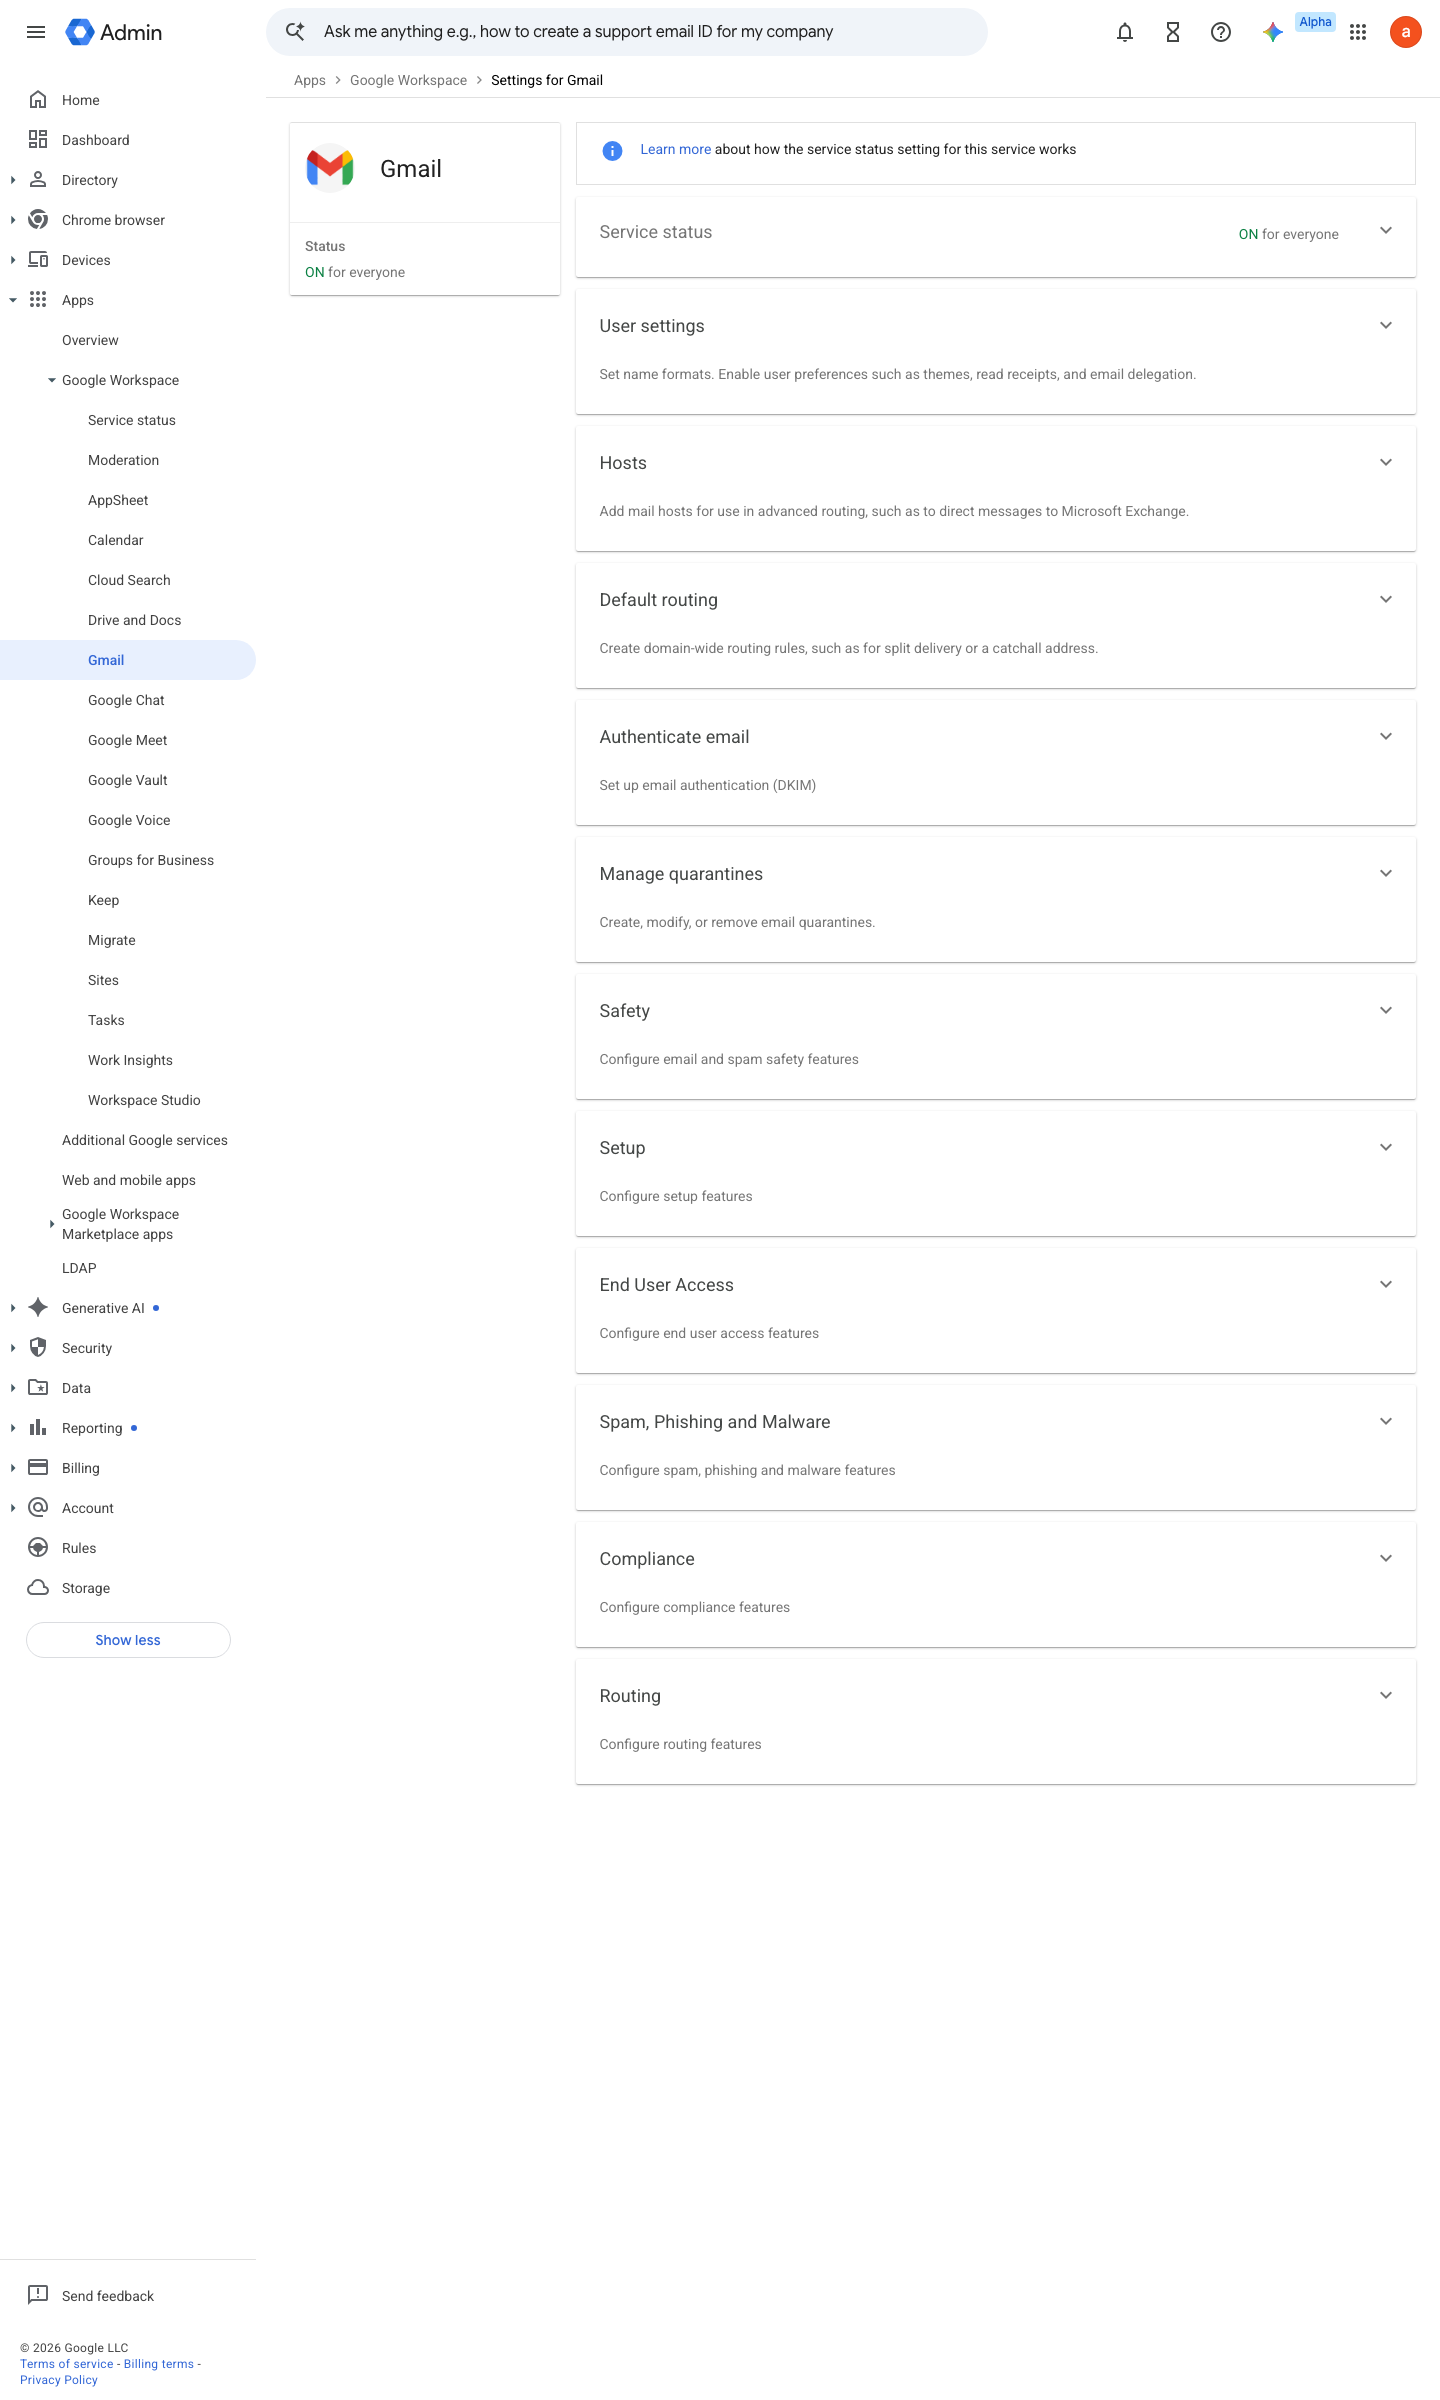Select Drive and Docs in sidebar

point(135,620)
